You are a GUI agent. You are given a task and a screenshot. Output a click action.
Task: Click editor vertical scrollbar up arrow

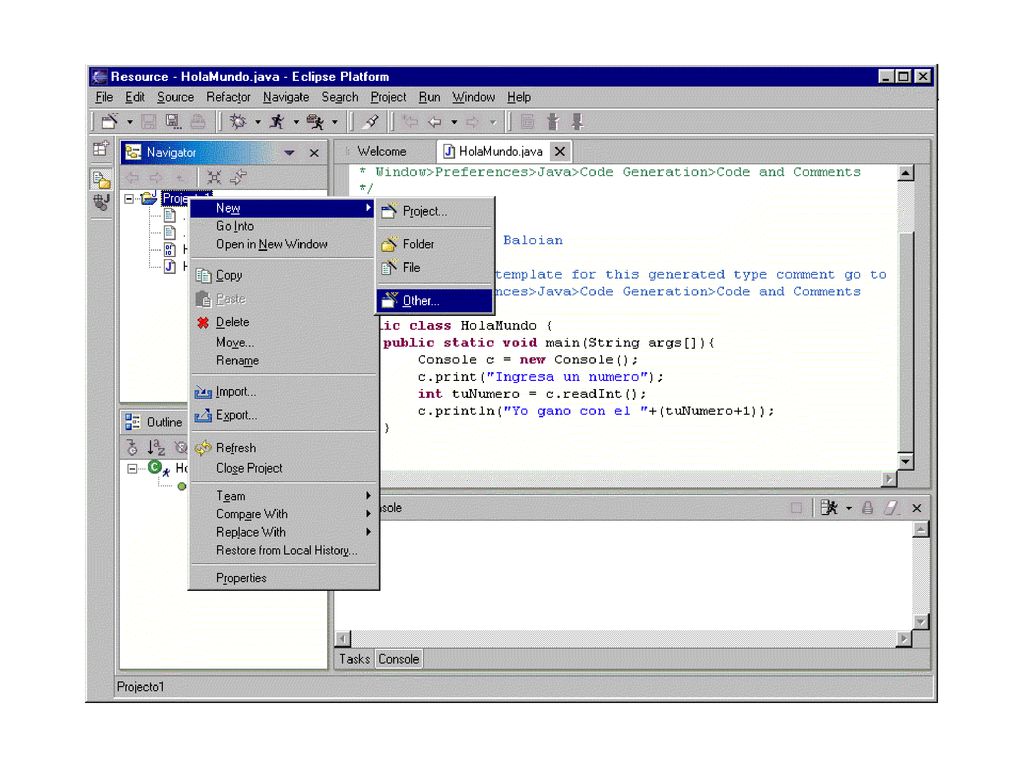coord(905,173)
